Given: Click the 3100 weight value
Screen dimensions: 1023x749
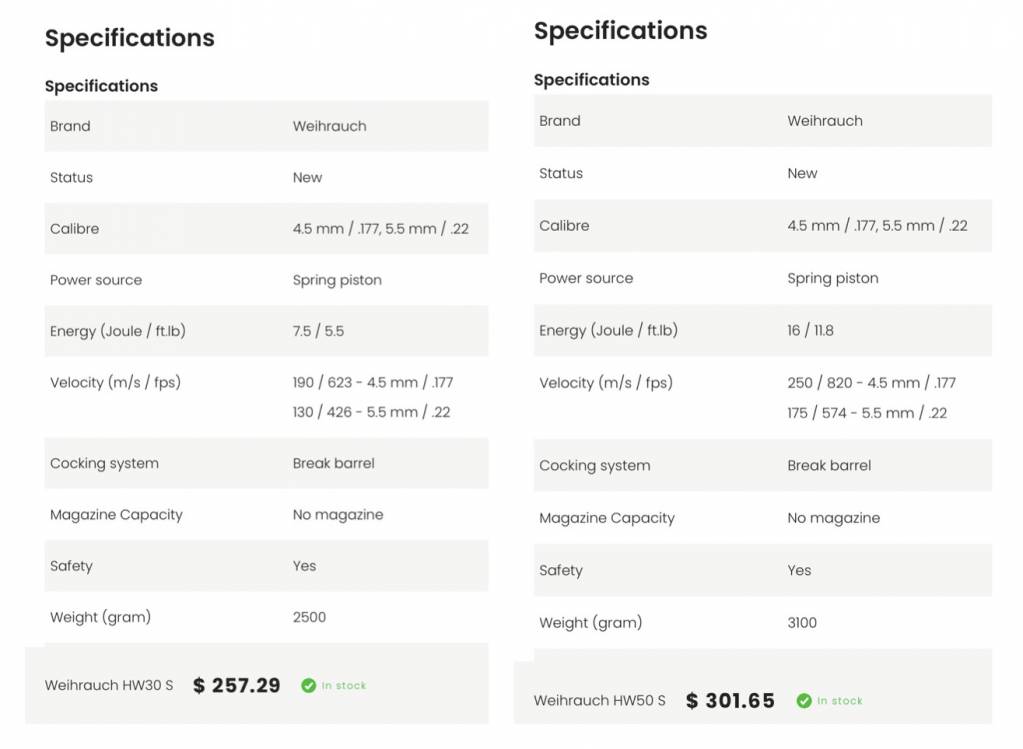Looking at the screenshot, I should click(802, 623).
